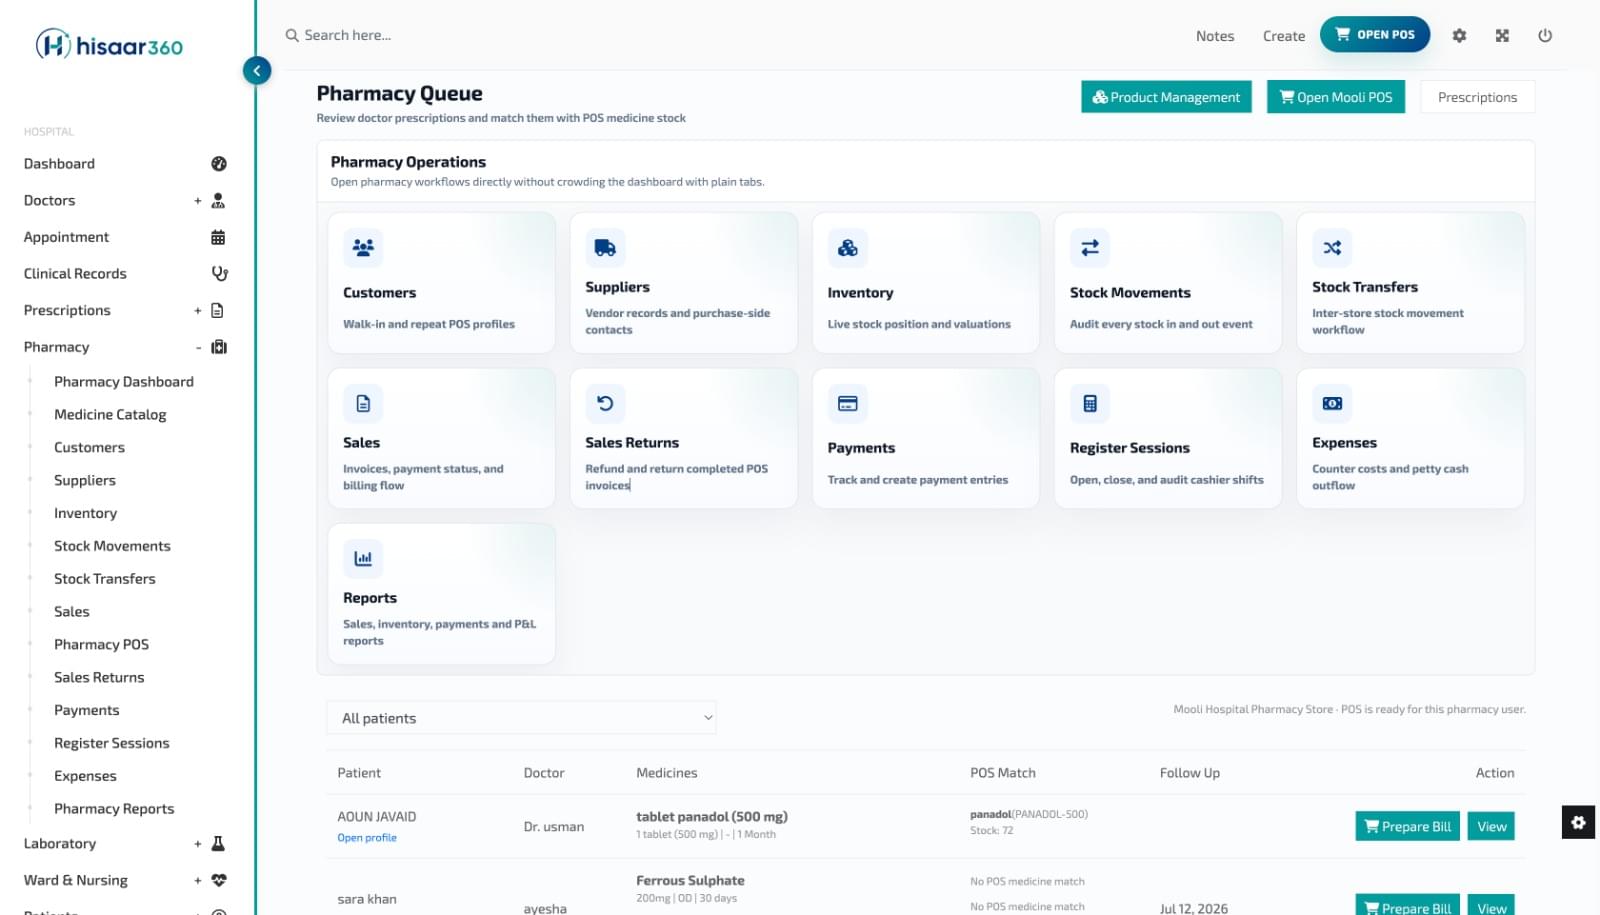Click the Create link in top bar
This screenshot has height=915, width=1600.
click(x=1284, y=36)
